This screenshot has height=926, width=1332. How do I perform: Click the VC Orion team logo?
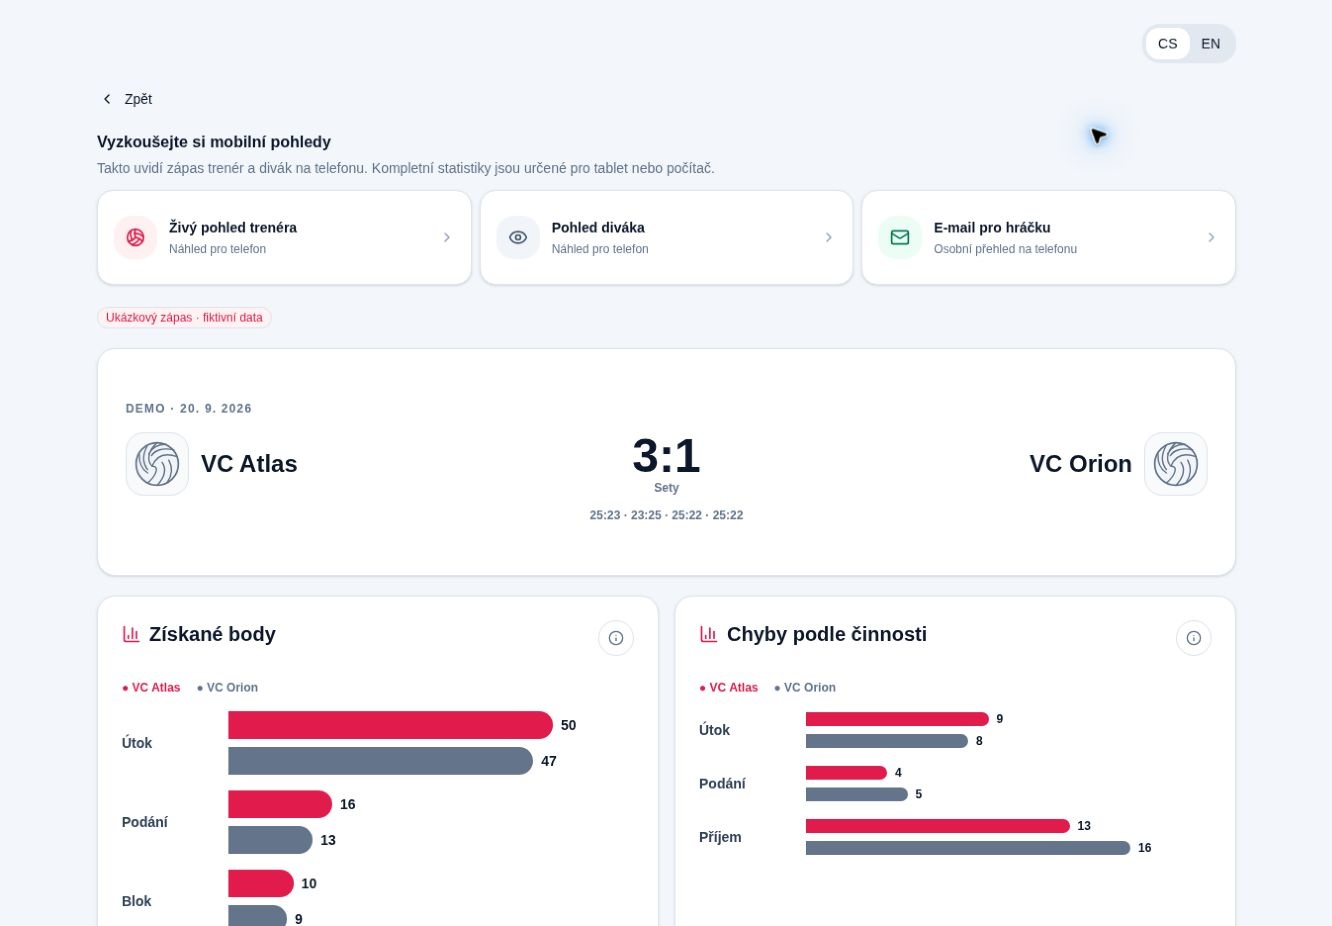point(1176,464)
